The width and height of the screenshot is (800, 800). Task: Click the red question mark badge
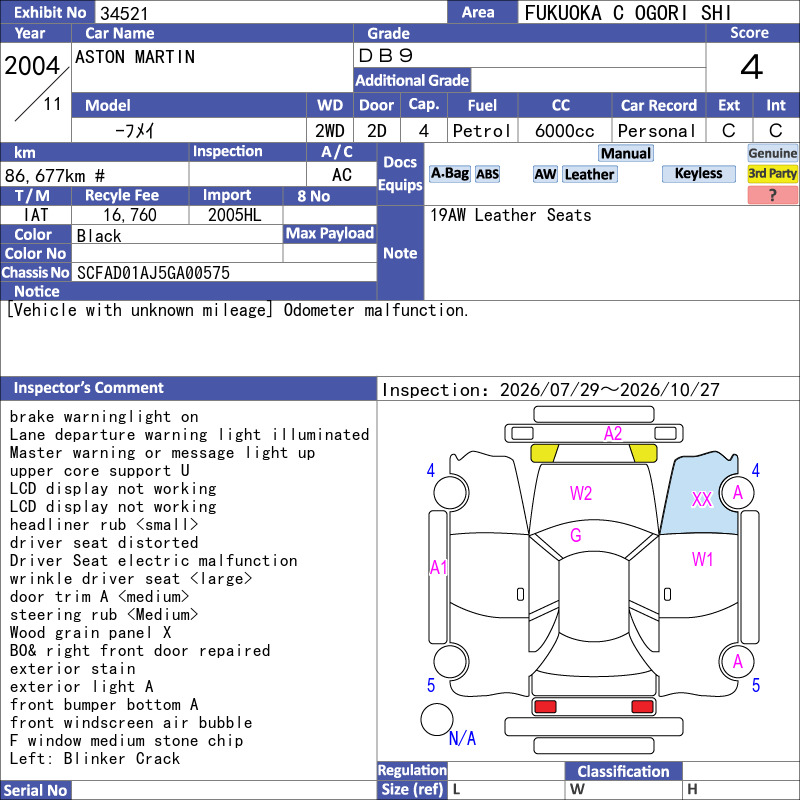click(772, 195)
